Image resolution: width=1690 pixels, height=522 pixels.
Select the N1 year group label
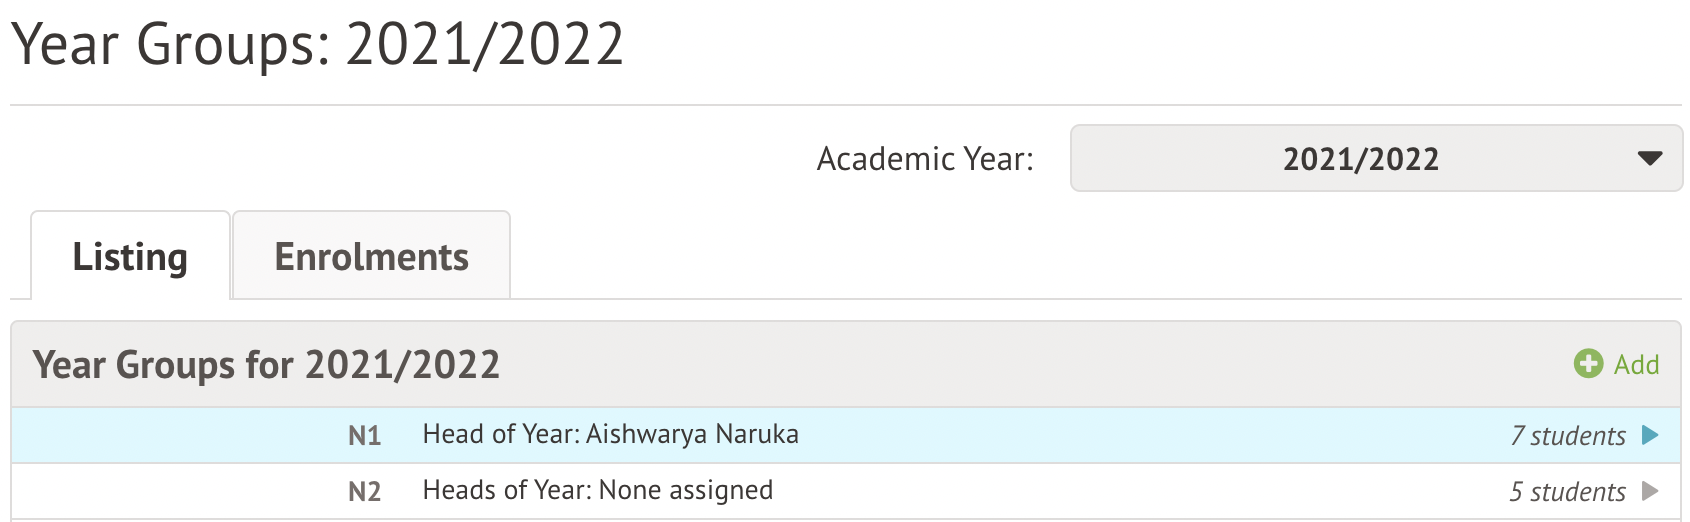(364, 436)
